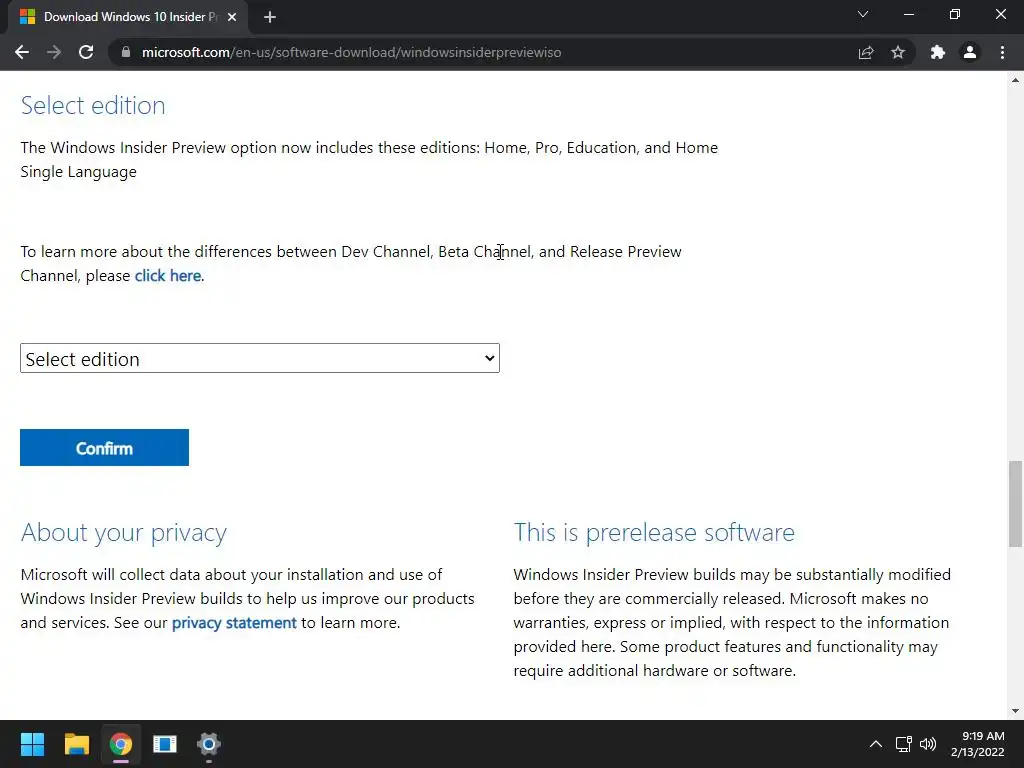Image resolution: width=1024 pixels, height=768 pixels.
Task: Select the Download Windows 10 Insider tab
Action: click(x=128, y=17)
